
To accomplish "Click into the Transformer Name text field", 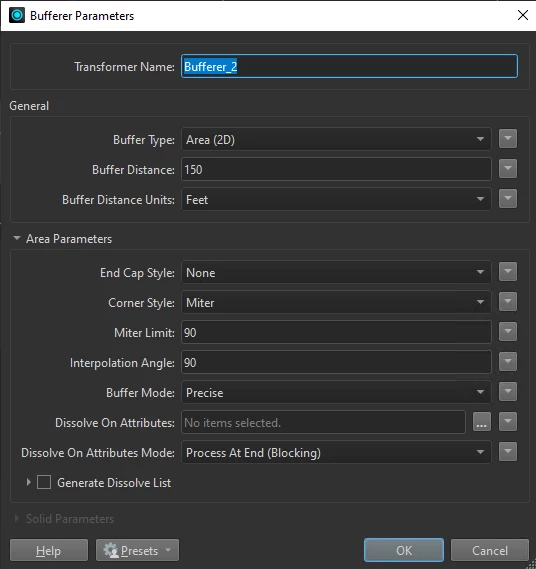I will (x=349, y=66).
